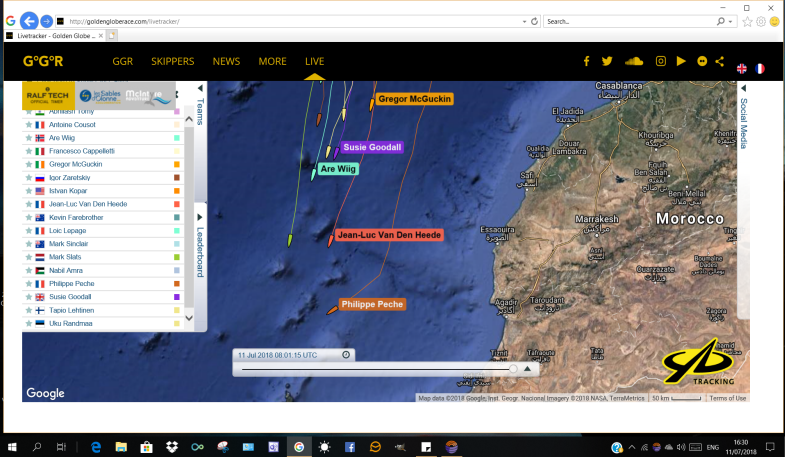
Task: Toggle favorite star for Philippe Peche
Action: [x=28, y=283]
